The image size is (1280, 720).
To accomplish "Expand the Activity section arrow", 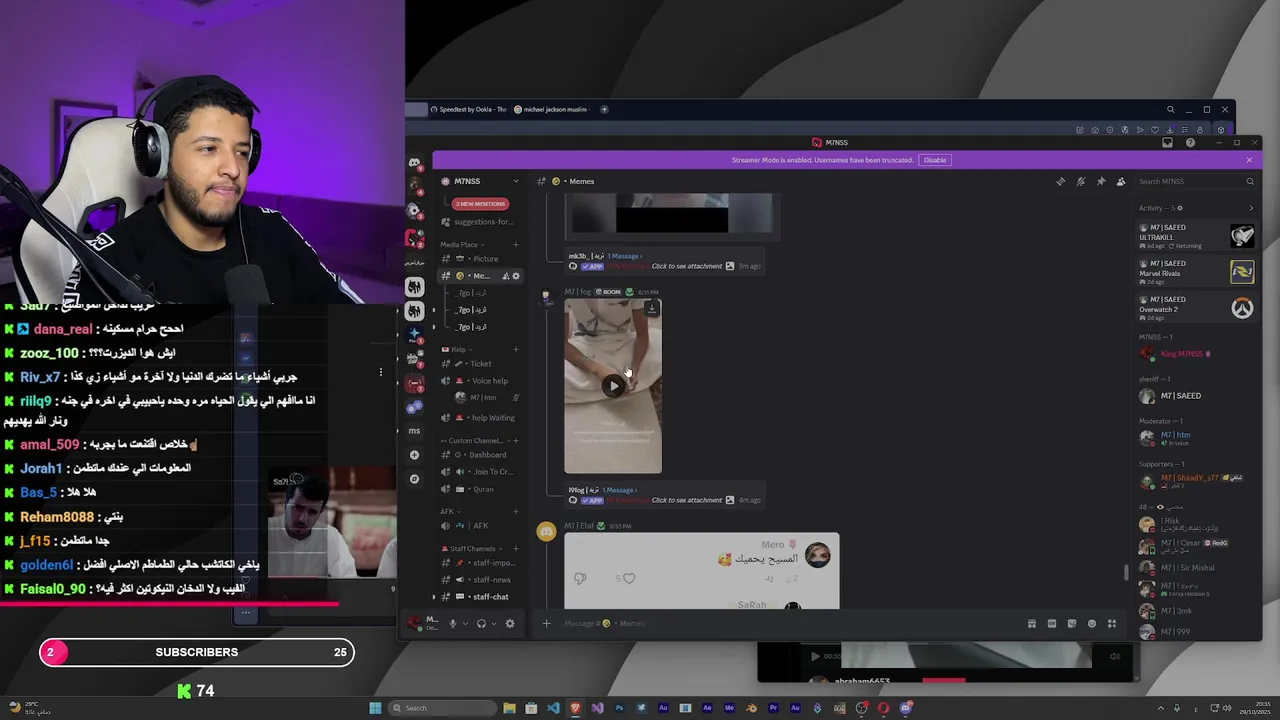I will pos(1250,208).
